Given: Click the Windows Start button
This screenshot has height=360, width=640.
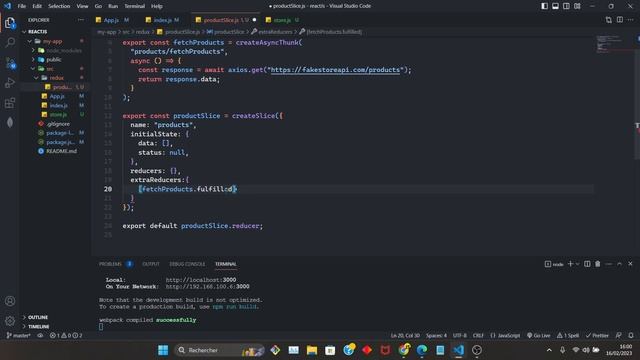Looking at the screenshot, I should point(163,350).
